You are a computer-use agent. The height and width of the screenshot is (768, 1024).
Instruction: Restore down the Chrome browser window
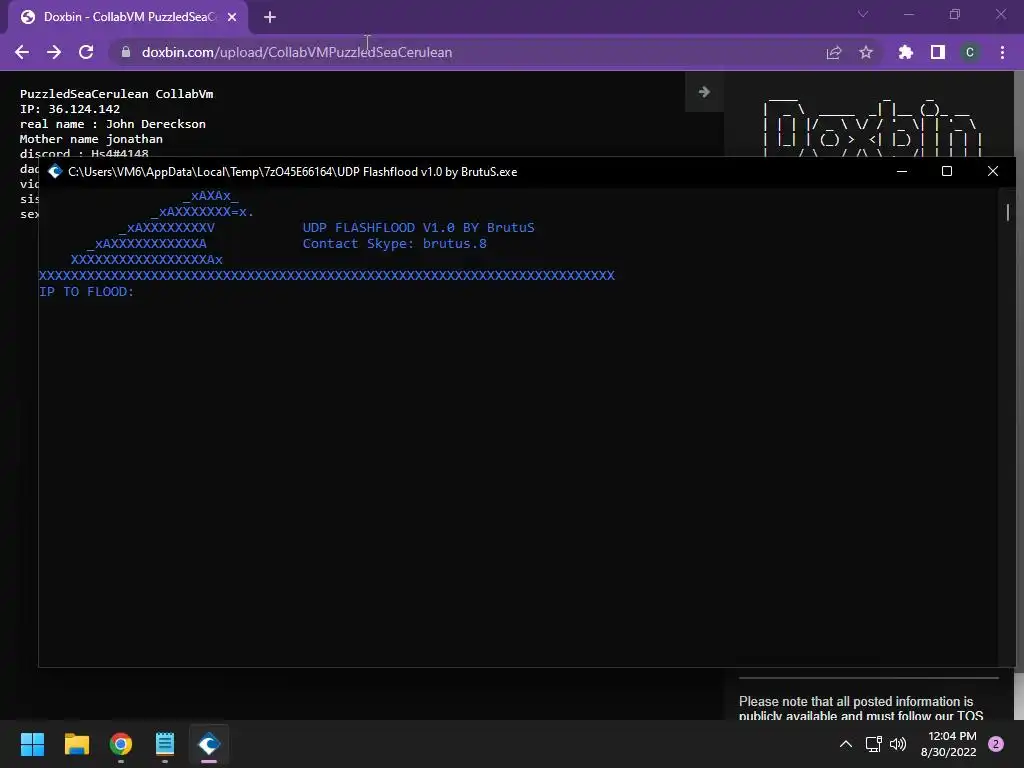click(955, 14)
